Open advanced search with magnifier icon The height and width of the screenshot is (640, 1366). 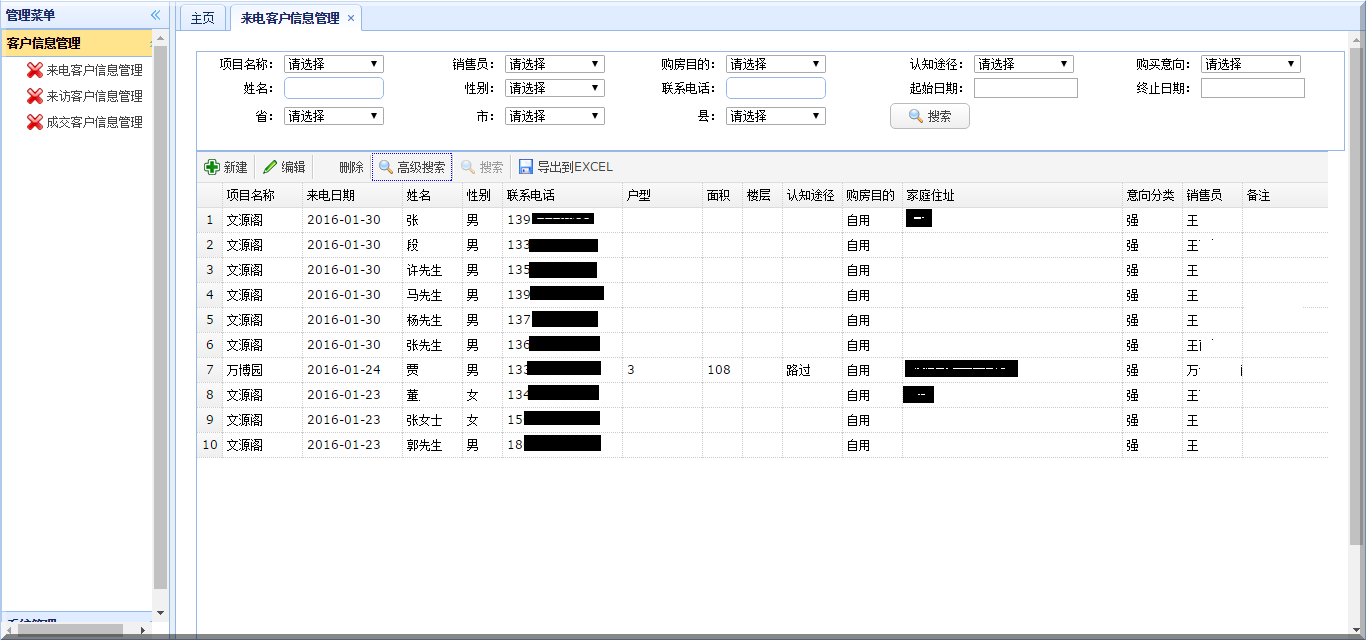click(386, 167)
